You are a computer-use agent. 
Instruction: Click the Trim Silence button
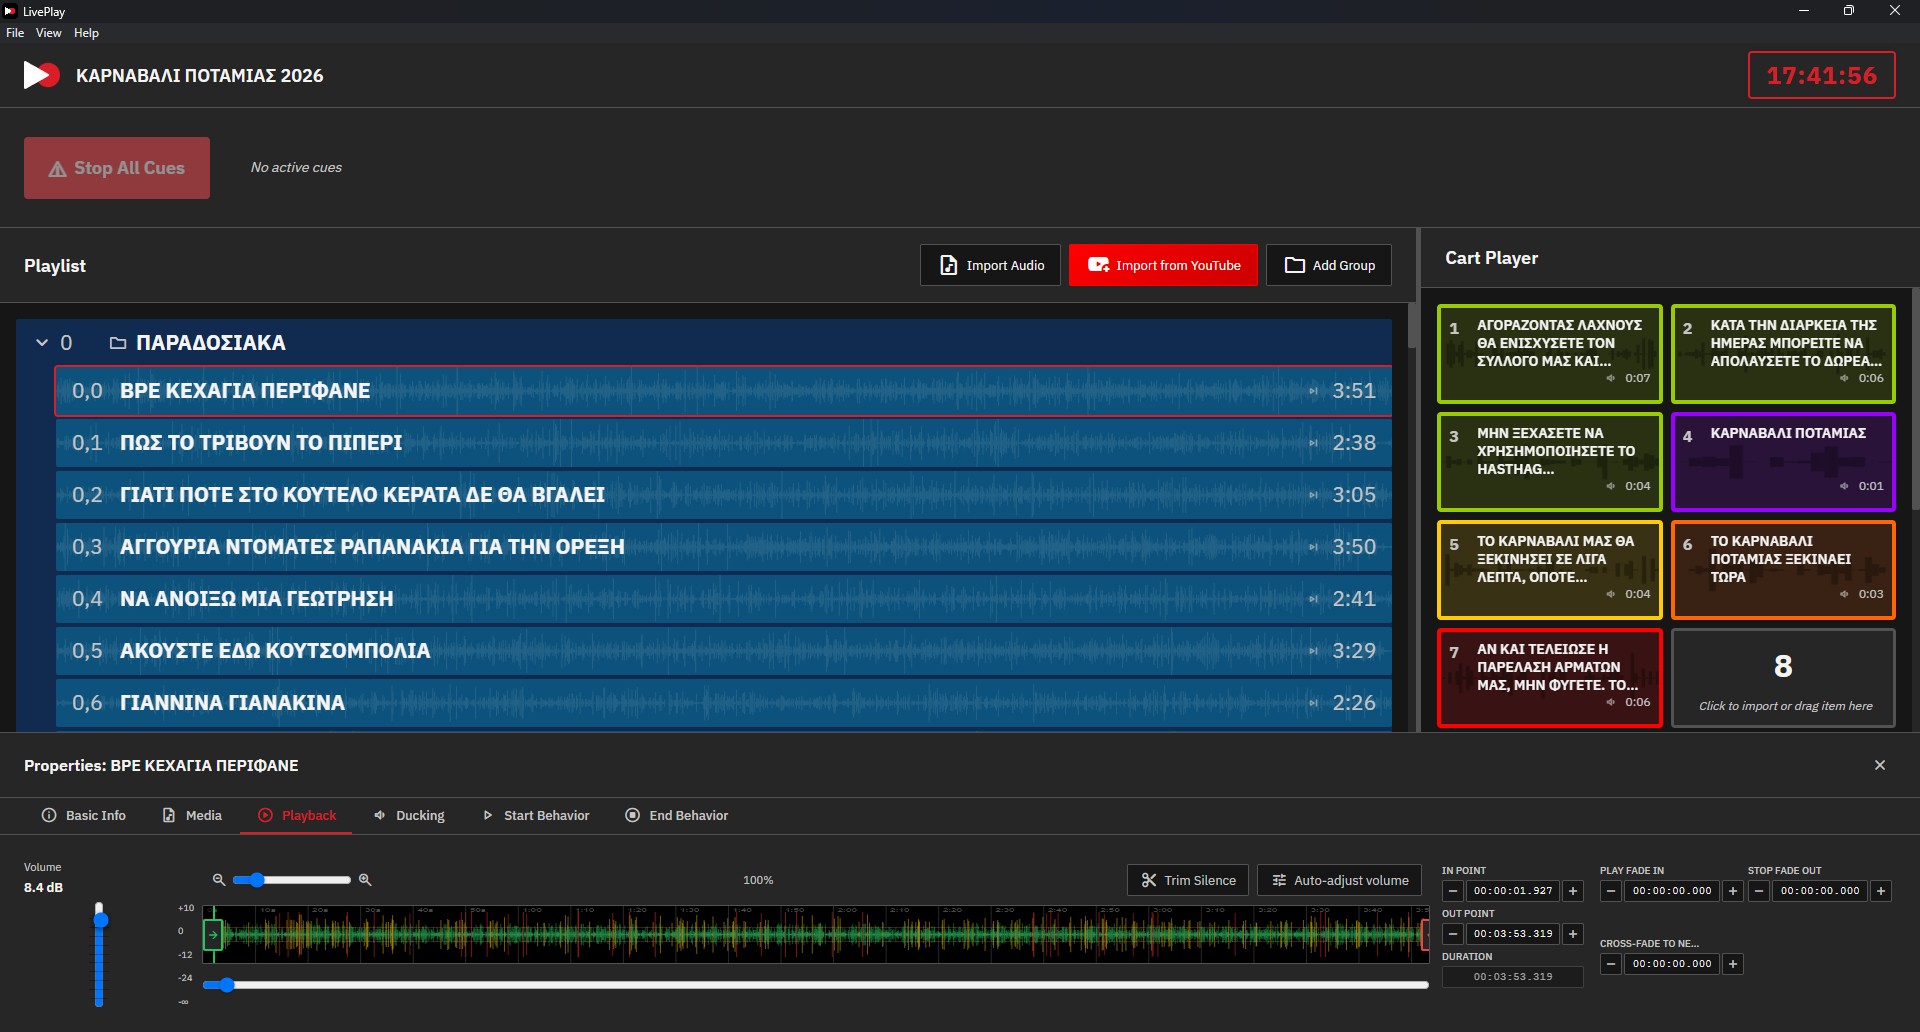click(x=1187, y=880)
